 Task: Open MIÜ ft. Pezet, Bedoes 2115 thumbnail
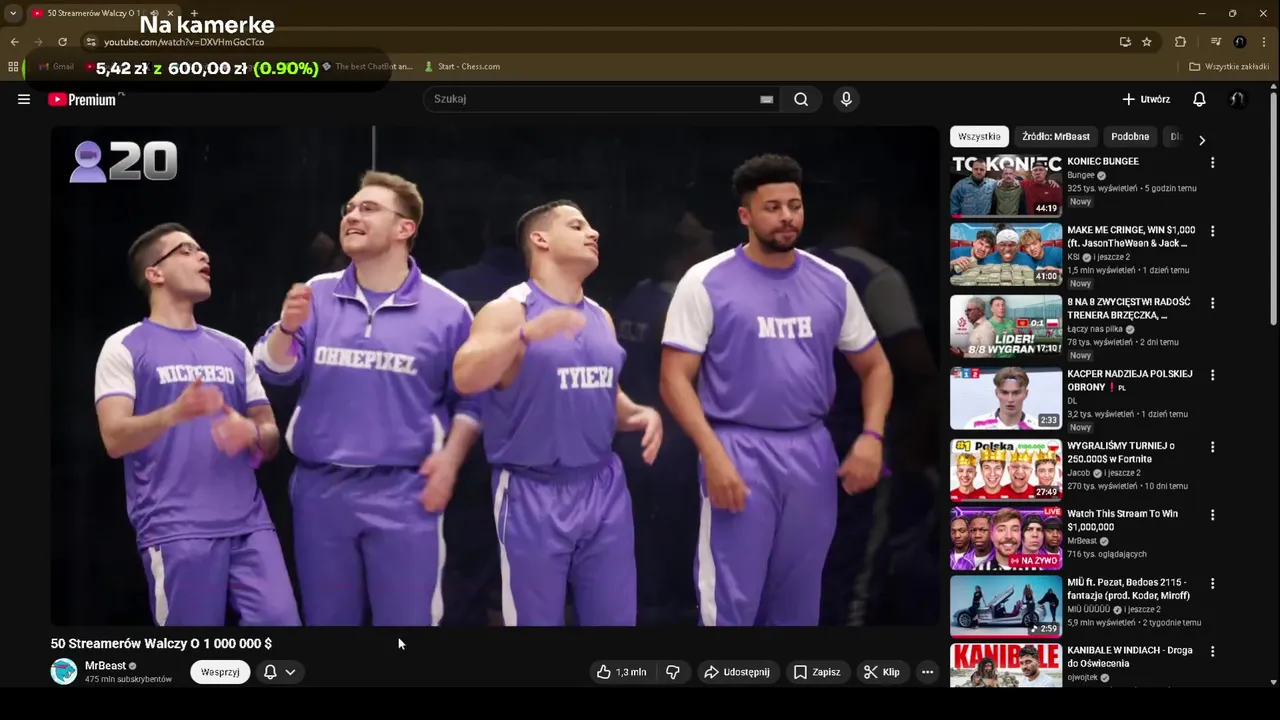(x=1005, y=606)
